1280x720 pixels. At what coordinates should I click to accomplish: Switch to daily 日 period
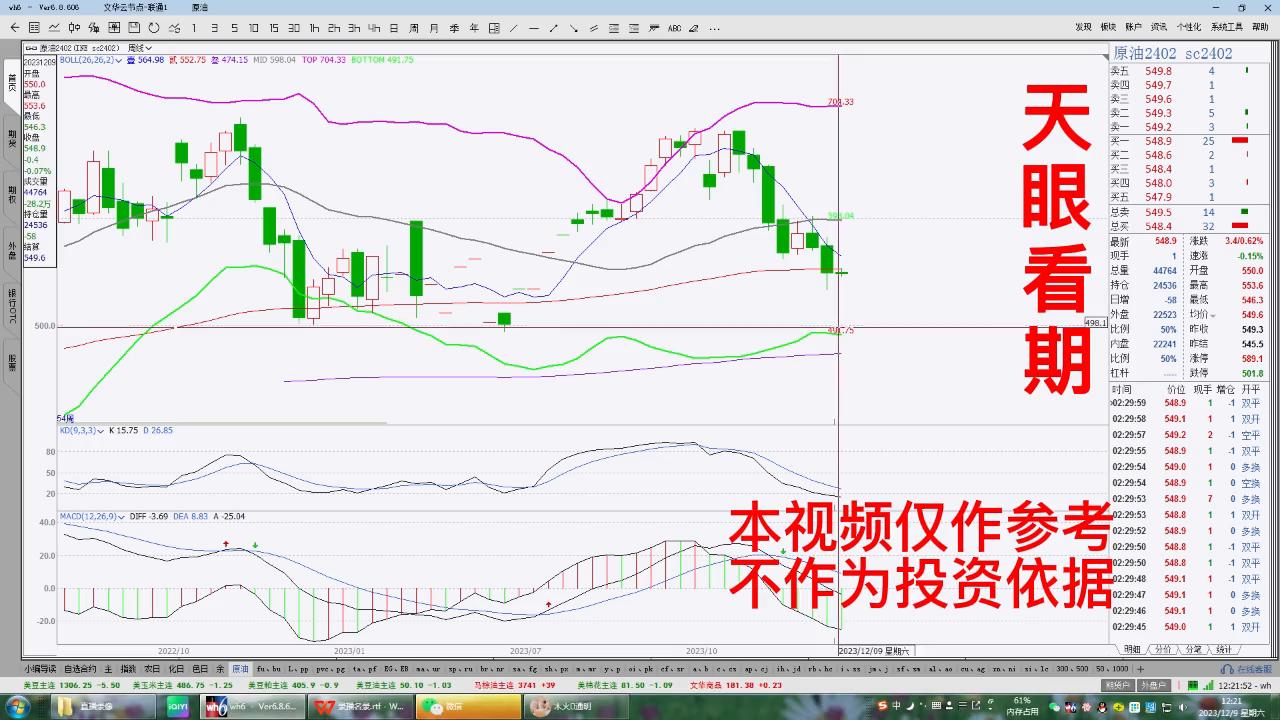click(394, 28)
